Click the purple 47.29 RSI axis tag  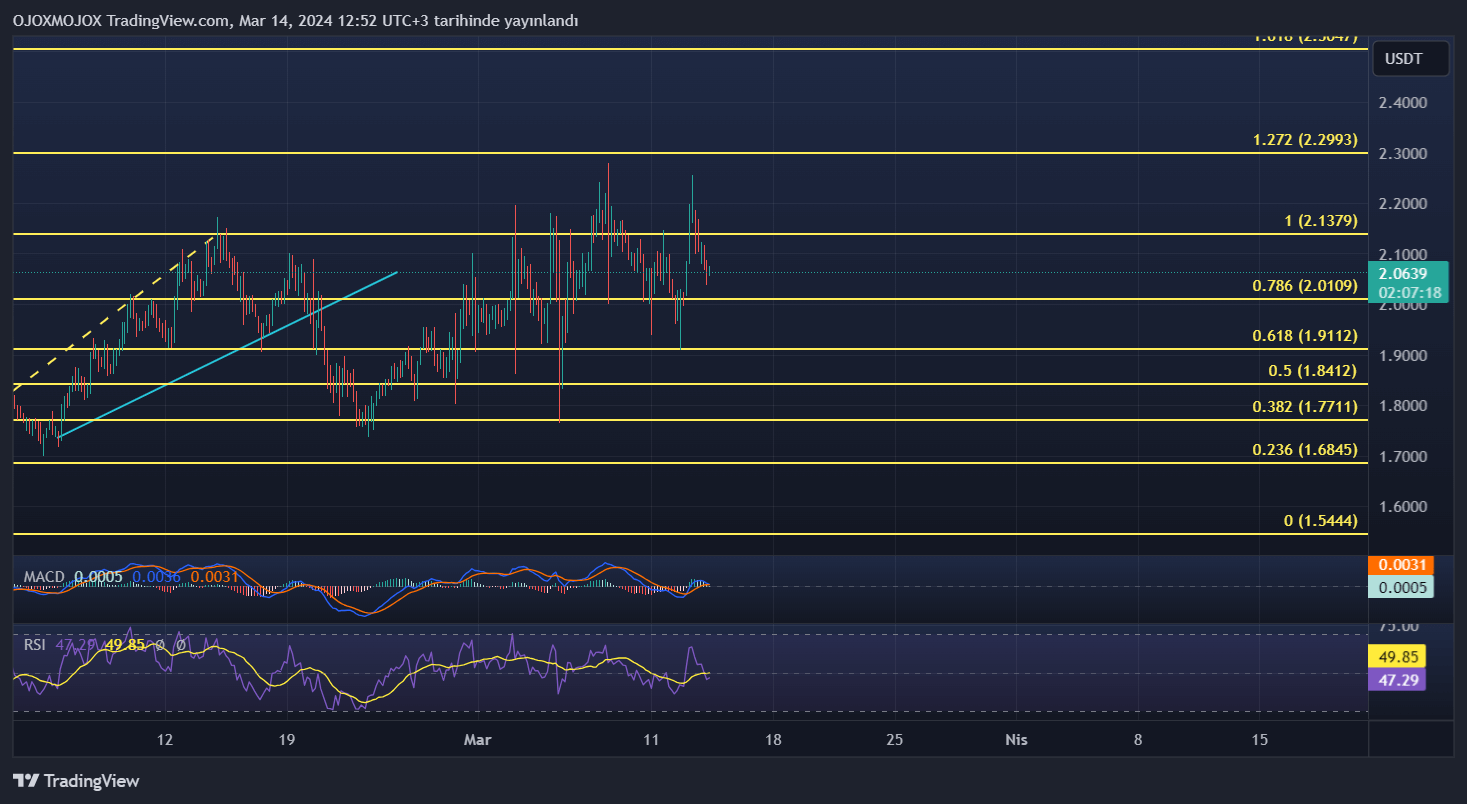(x=1396, y=680)
